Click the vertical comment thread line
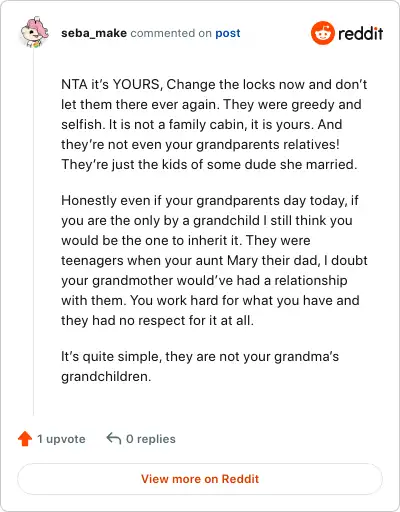 tap(33, 232)
